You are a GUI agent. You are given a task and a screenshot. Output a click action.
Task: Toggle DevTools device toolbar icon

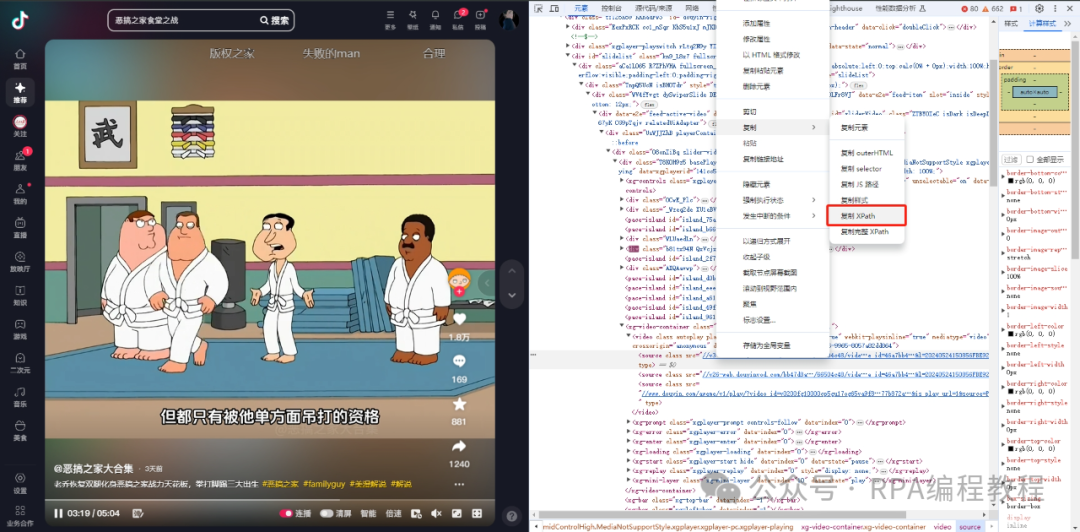(554, 8)
